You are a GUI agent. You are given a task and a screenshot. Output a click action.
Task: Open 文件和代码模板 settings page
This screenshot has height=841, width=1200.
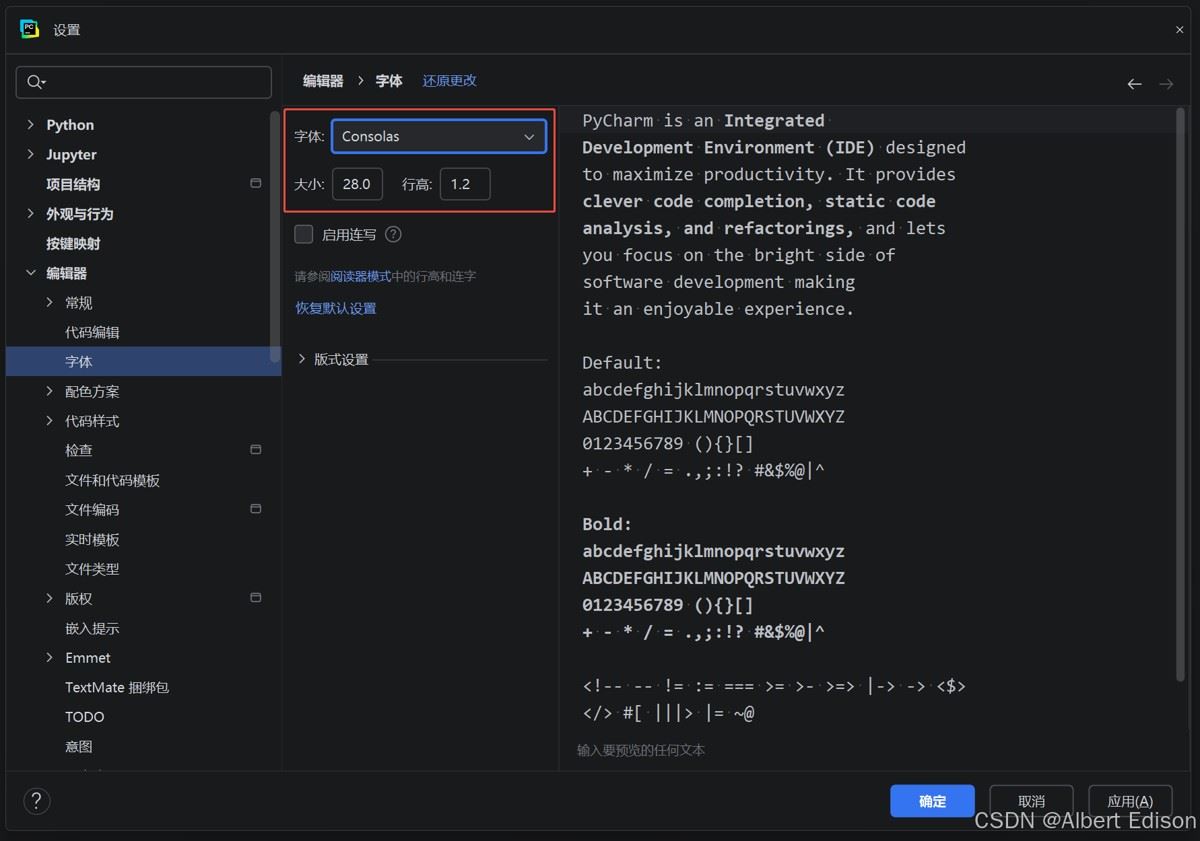(112, 480)
